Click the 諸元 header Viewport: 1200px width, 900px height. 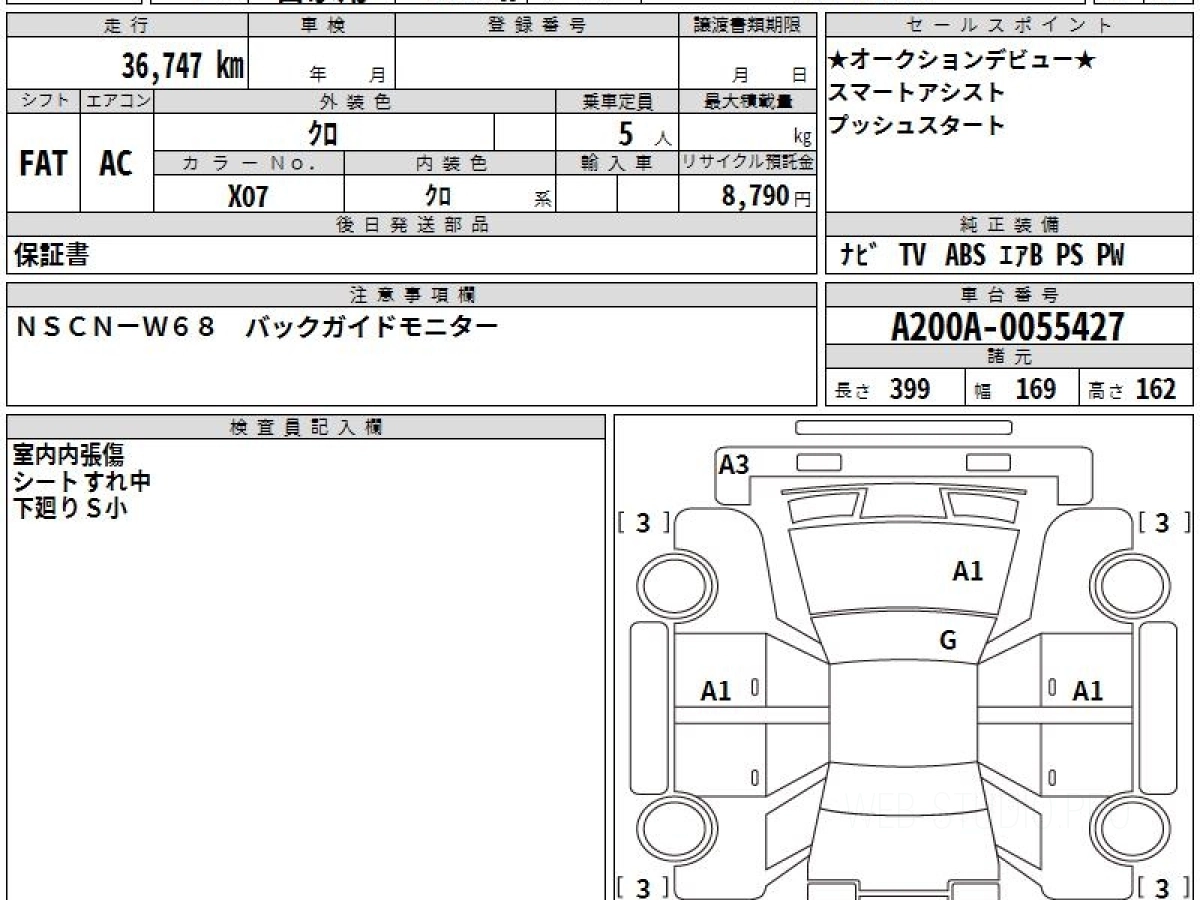click(x=1009, y=357)
